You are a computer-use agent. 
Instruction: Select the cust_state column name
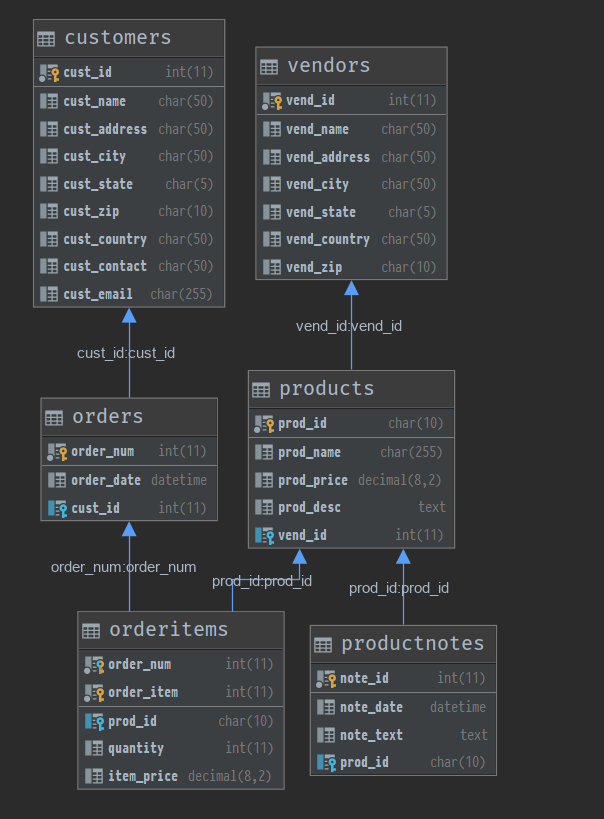[98, 184]
